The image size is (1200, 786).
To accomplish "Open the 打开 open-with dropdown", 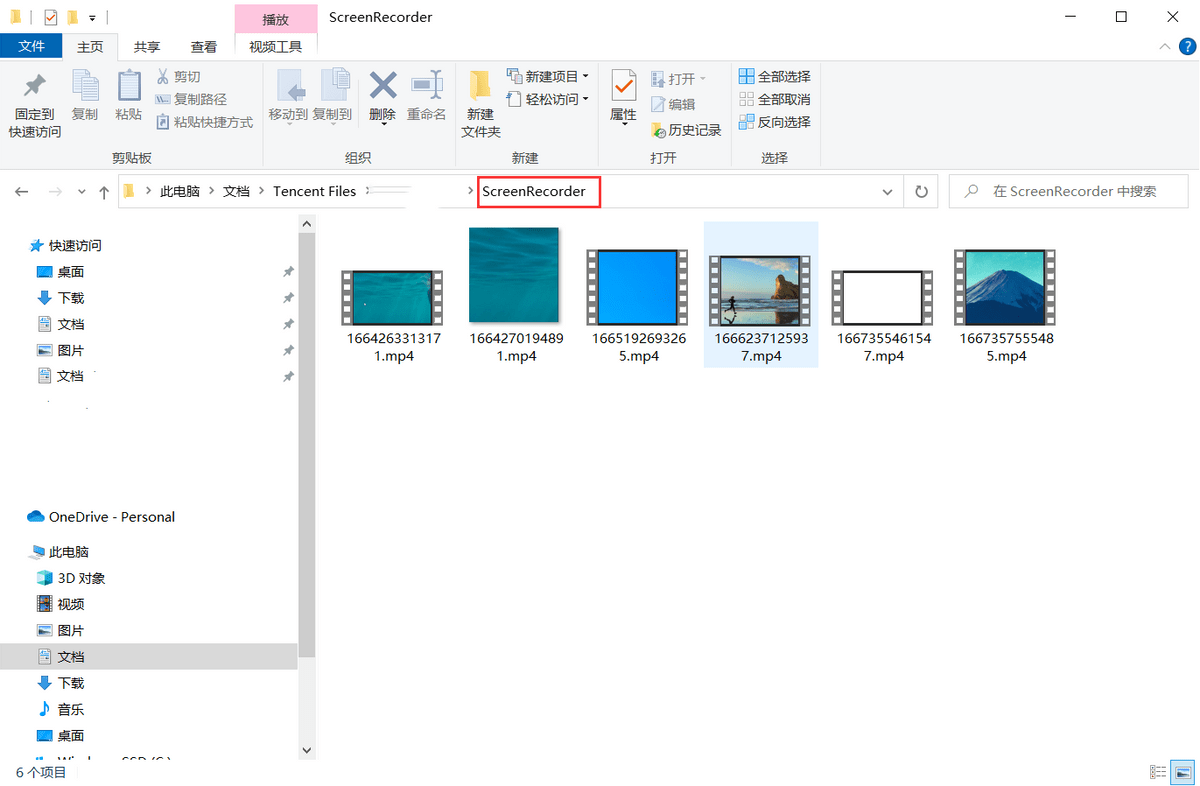I will coord(678,78).
